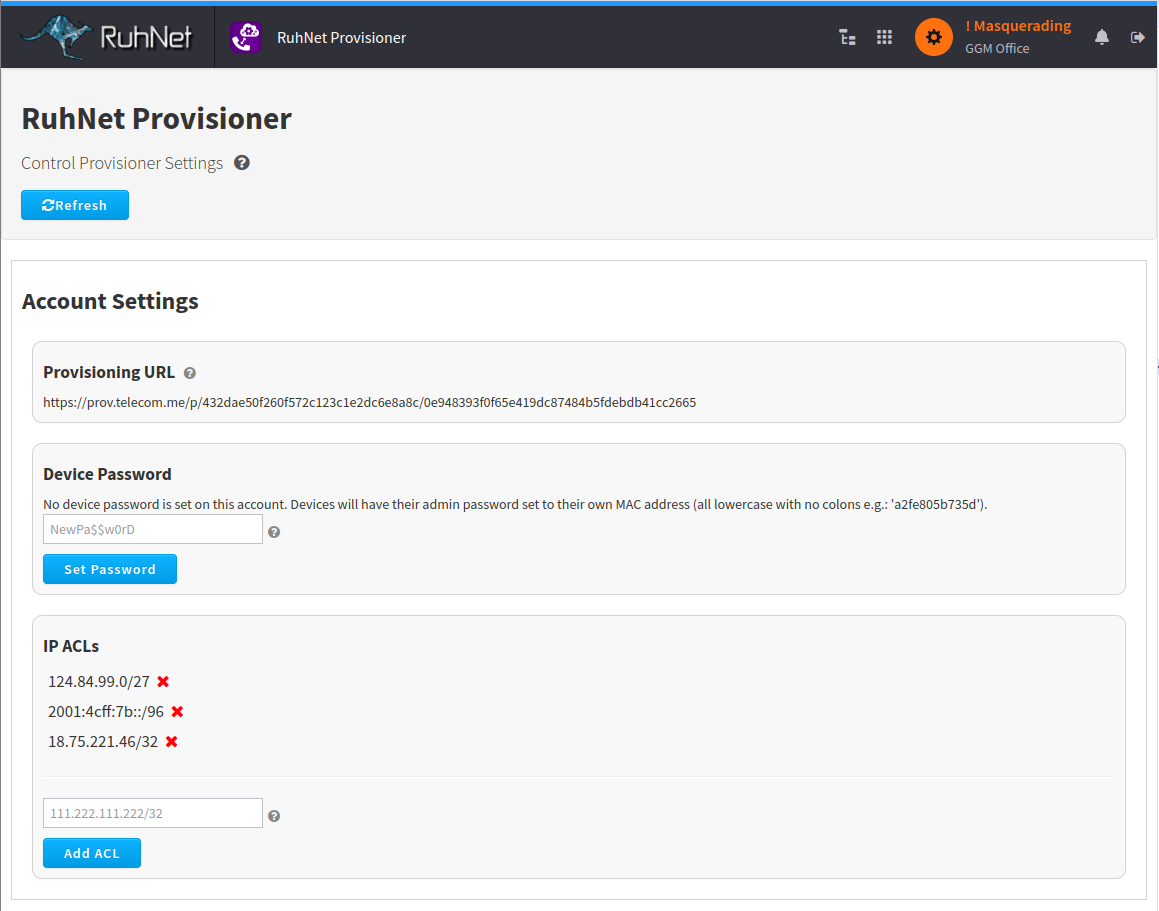Focus the device password input field
Screen dimensions: 1159x911
[153, 529]
